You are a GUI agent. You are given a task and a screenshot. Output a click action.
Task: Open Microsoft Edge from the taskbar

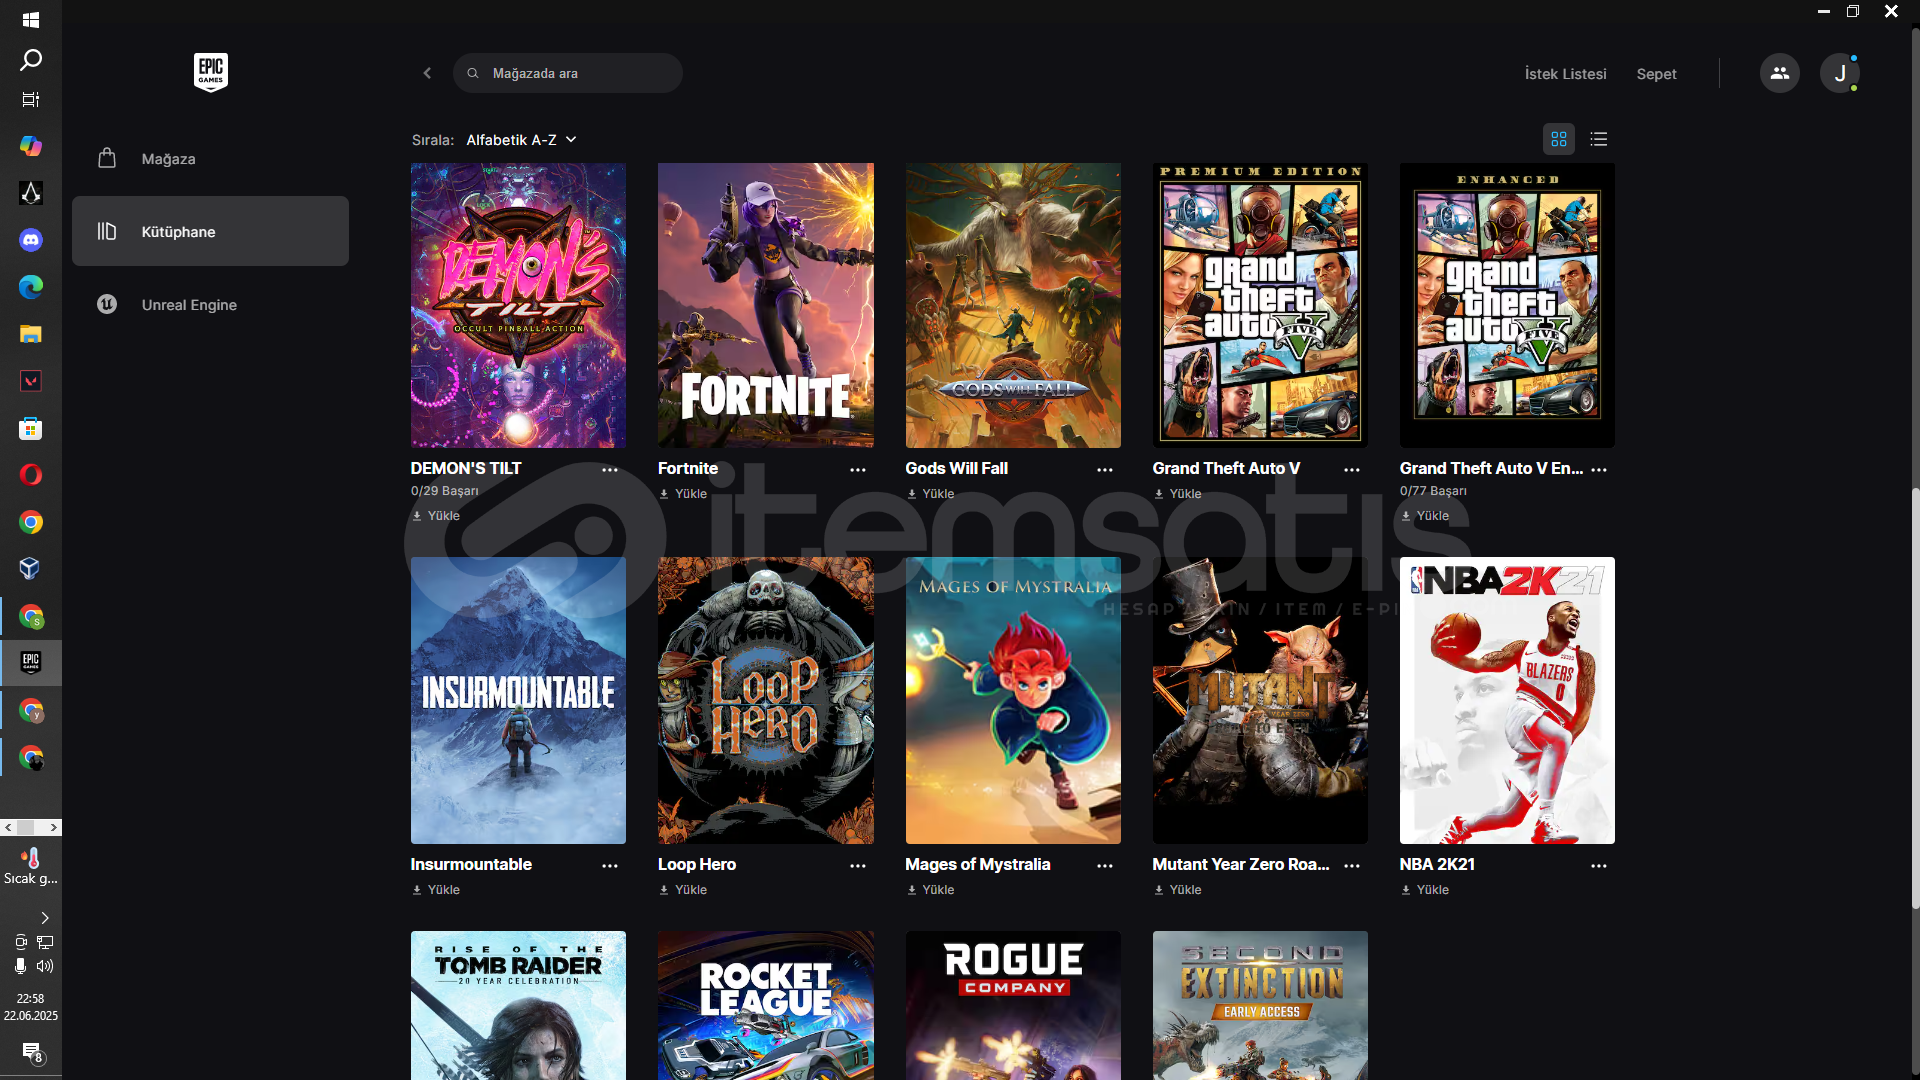[x=31, y=287]
